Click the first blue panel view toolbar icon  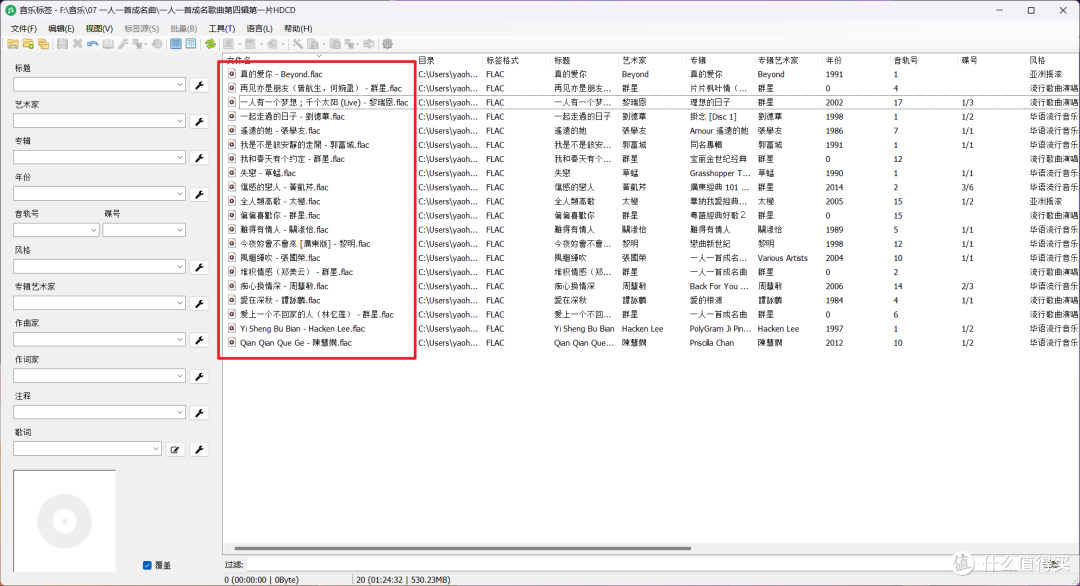click(x=176, y=44)
